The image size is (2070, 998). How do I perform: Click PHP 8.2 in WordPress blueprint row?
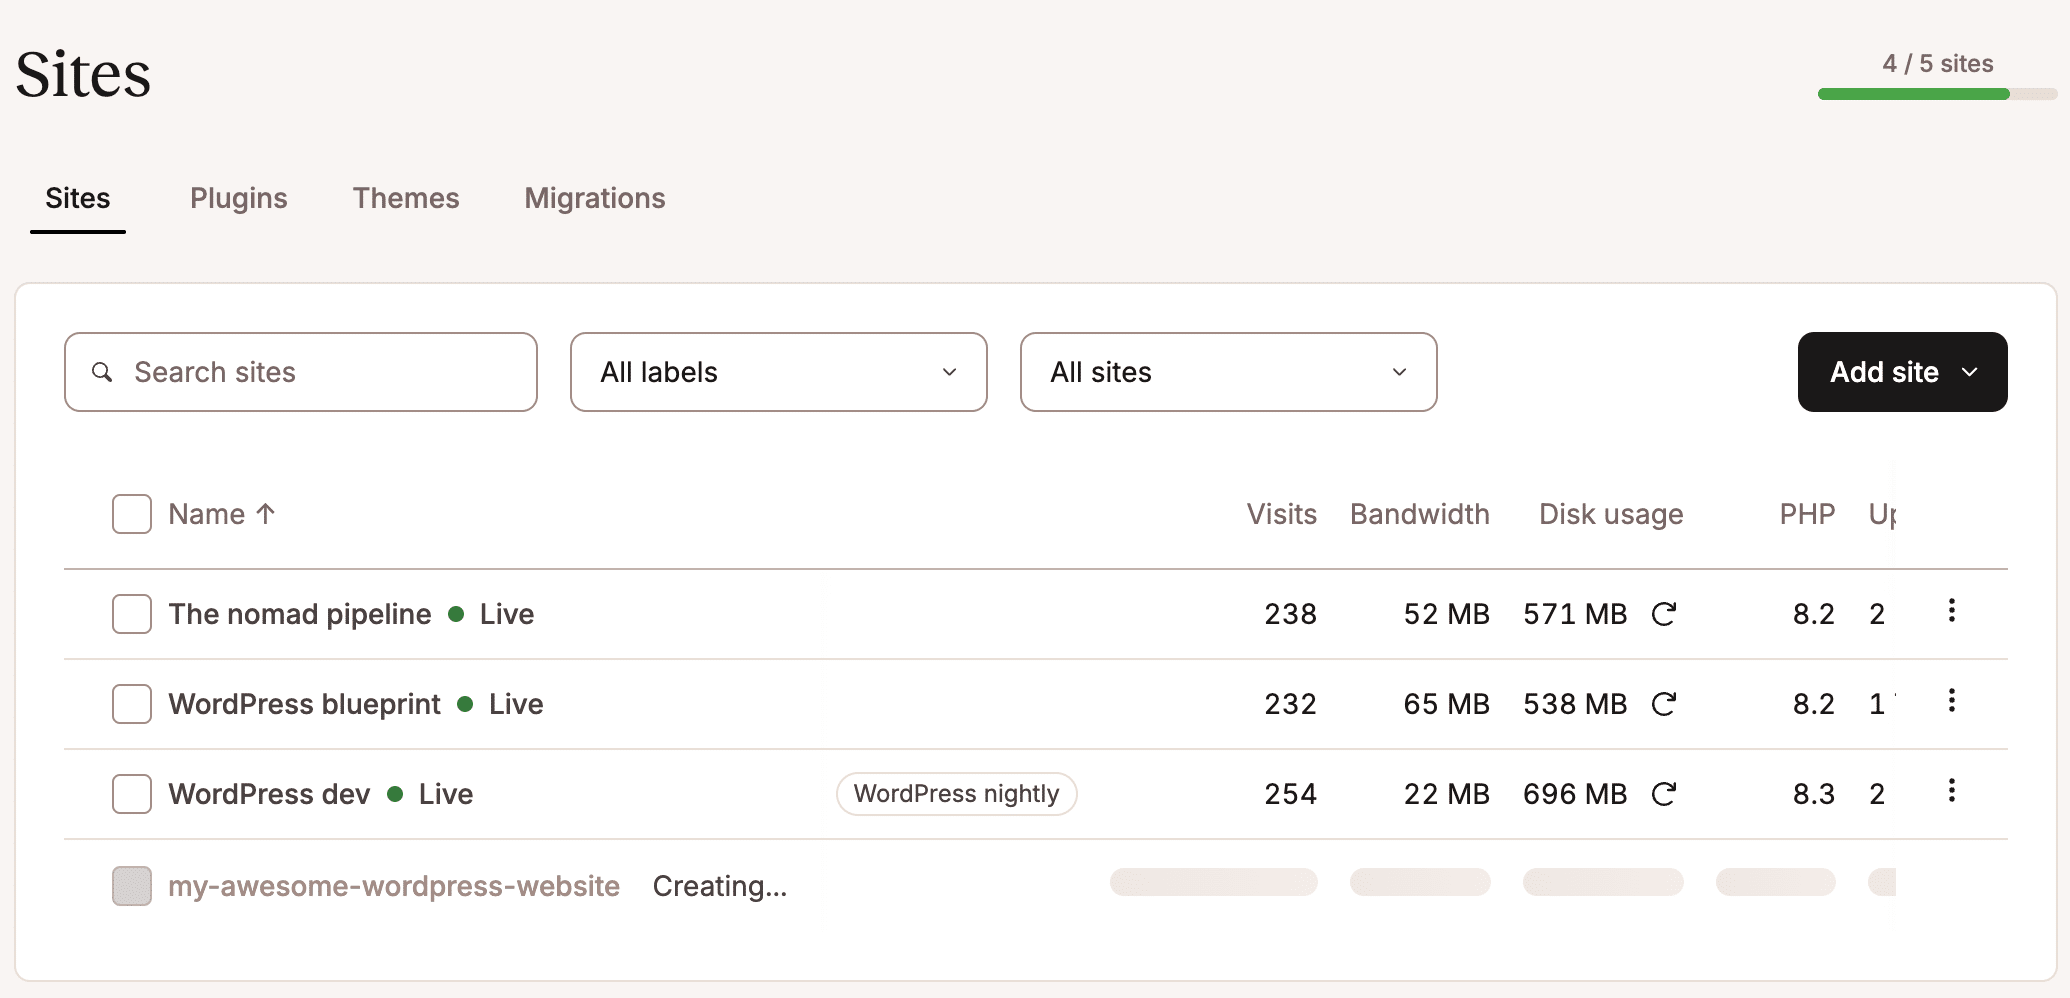(1814, 704)
